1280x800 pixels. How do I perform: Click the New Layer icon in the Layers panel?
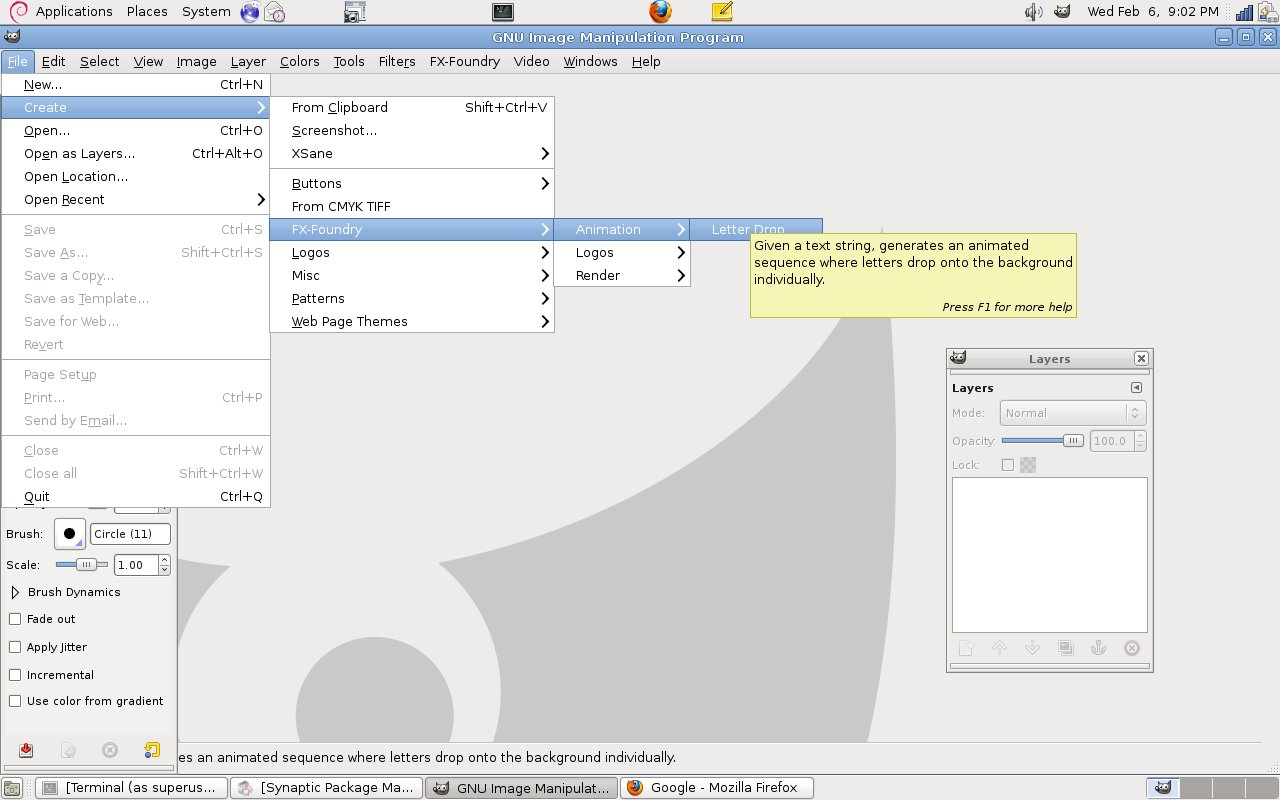click(965, 648)
